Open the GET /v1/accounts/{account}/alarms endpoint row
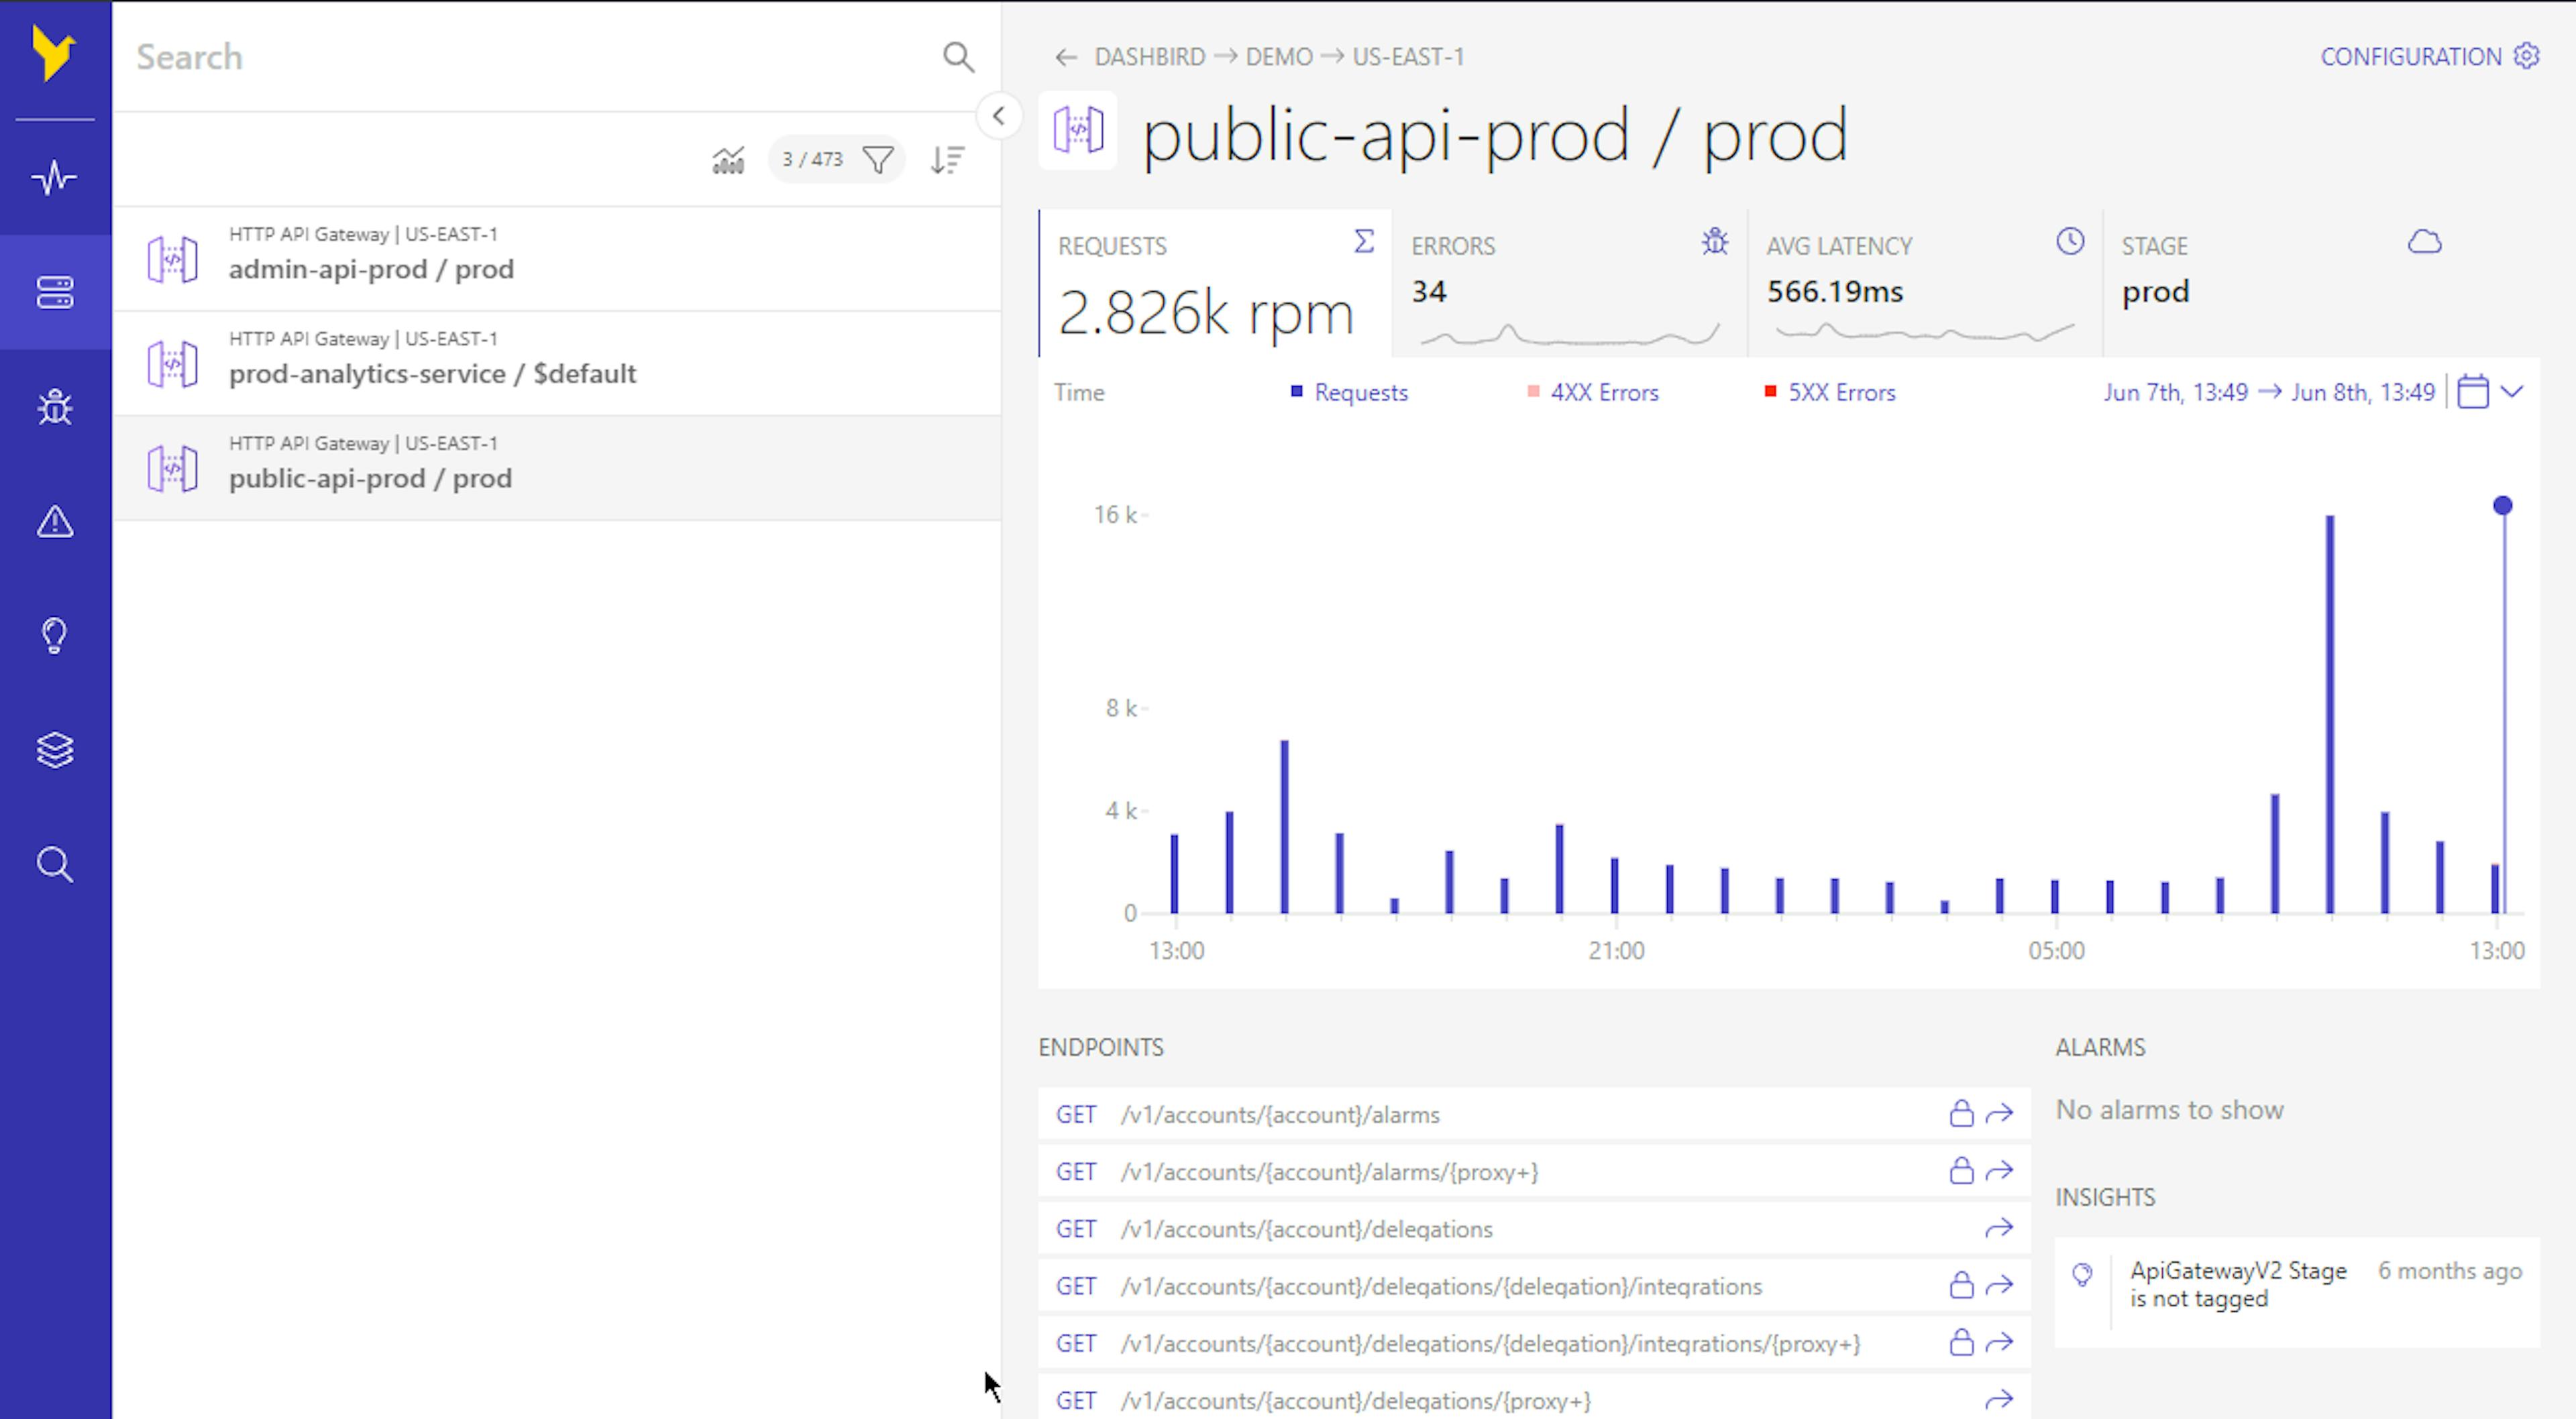This screenshot has height=1419, width=2576. tap(1534, 1114)
